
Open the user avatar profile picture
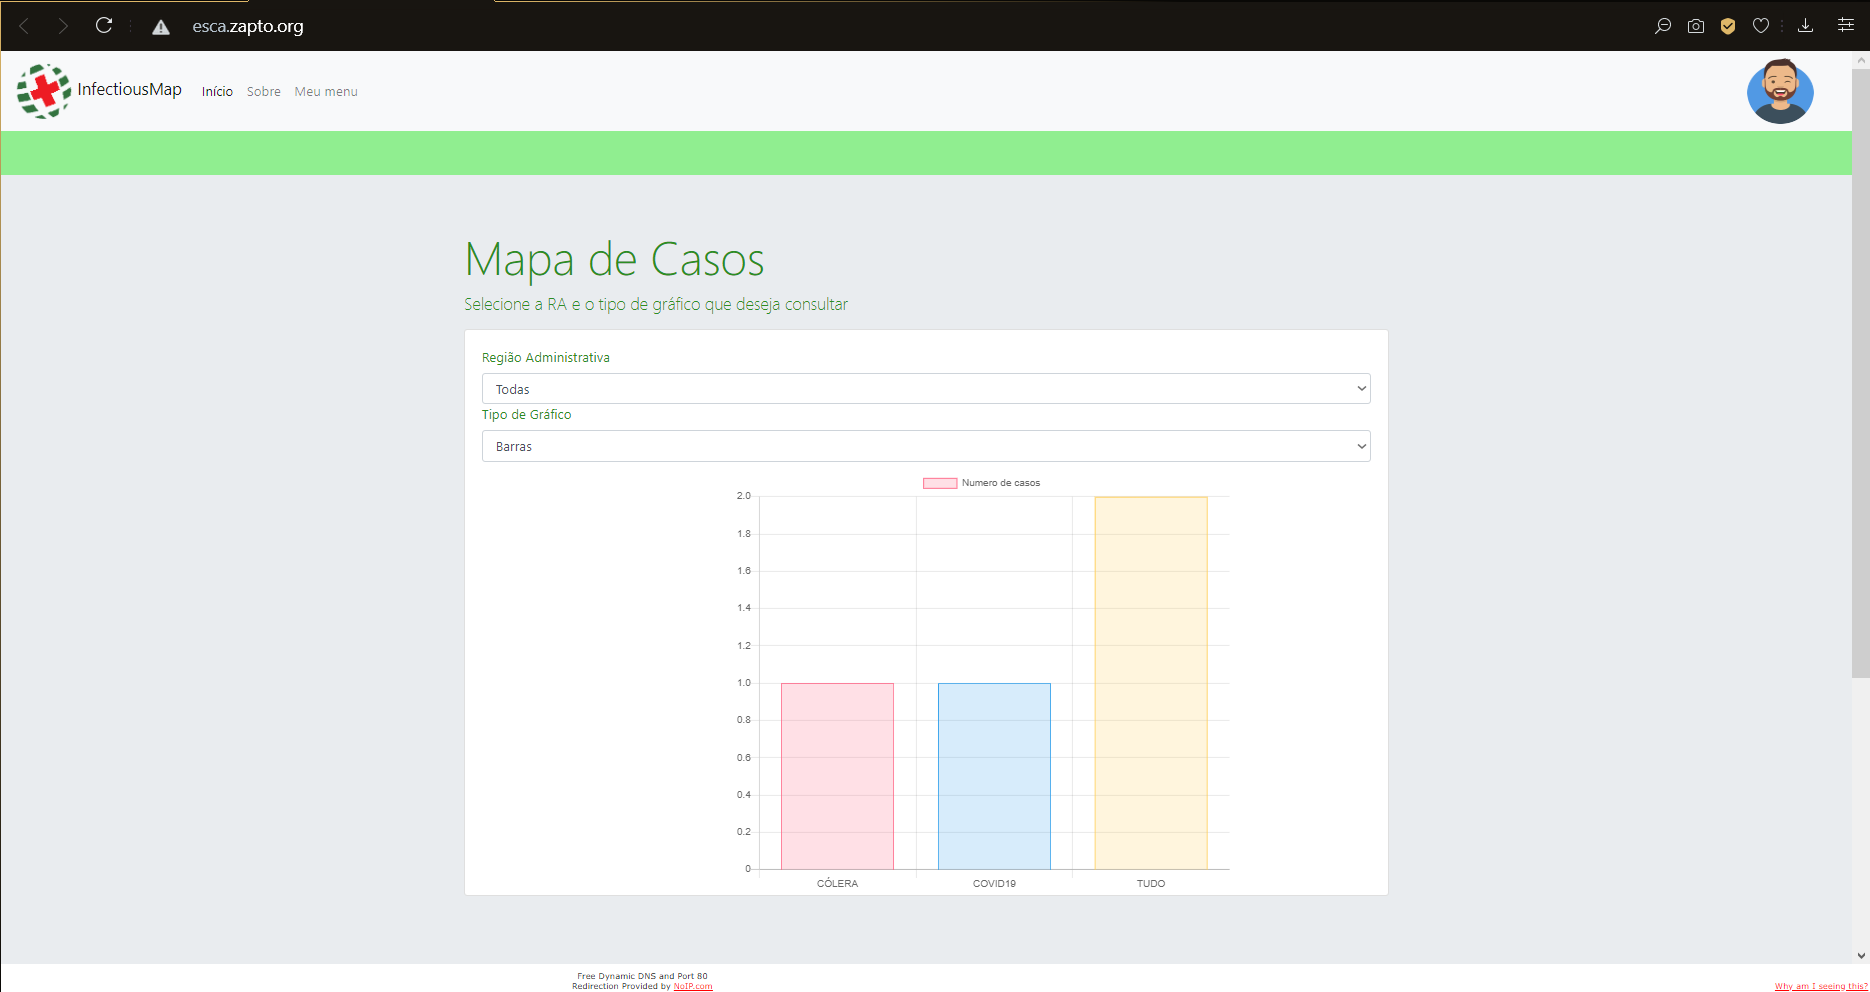point(1780,91)
